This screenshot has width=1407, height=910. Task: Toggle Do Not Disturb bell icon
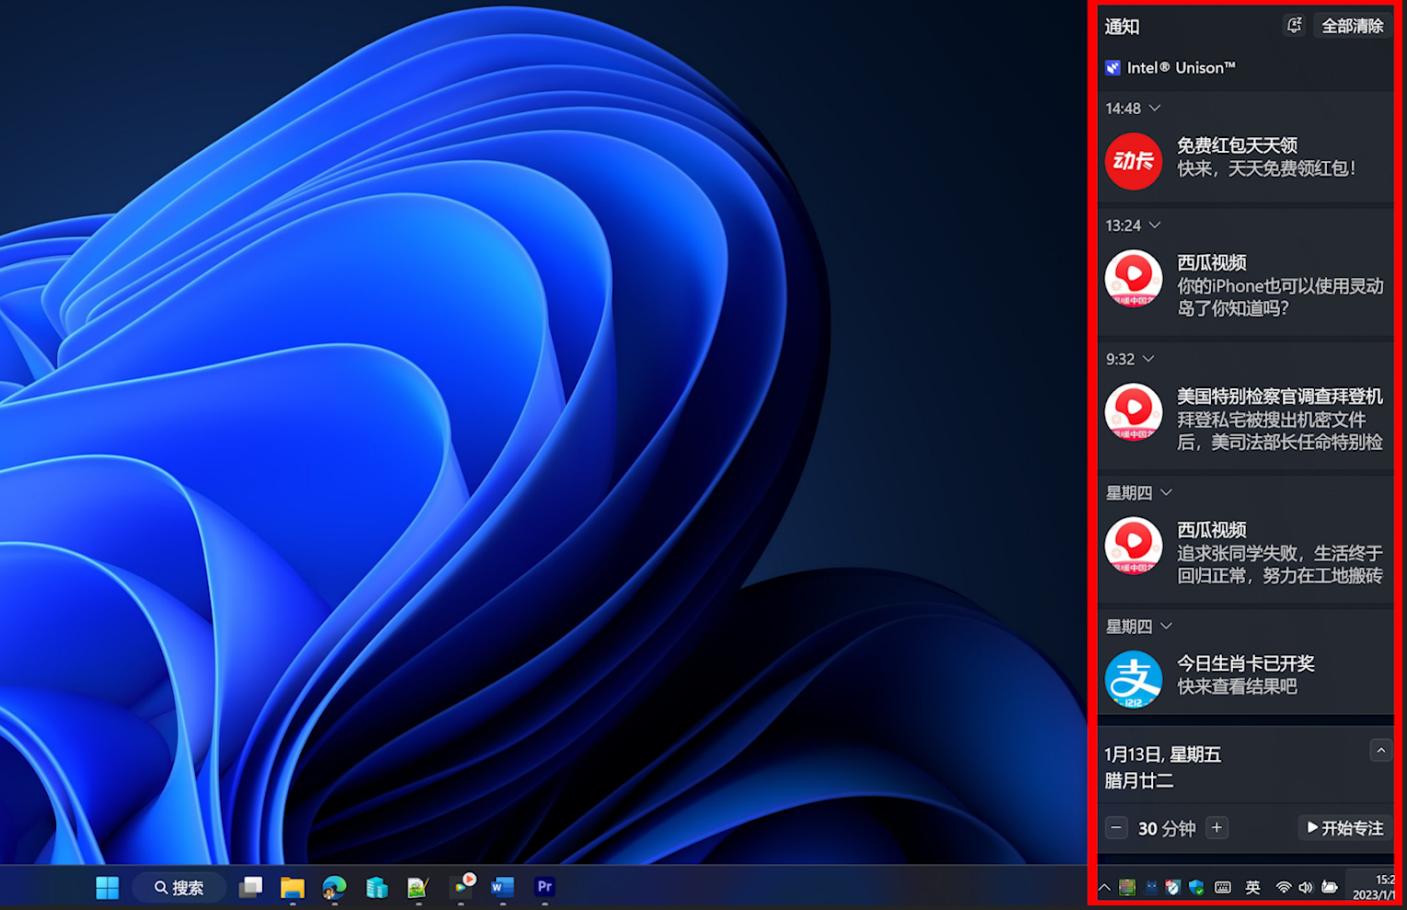(x=1293, y=26)
